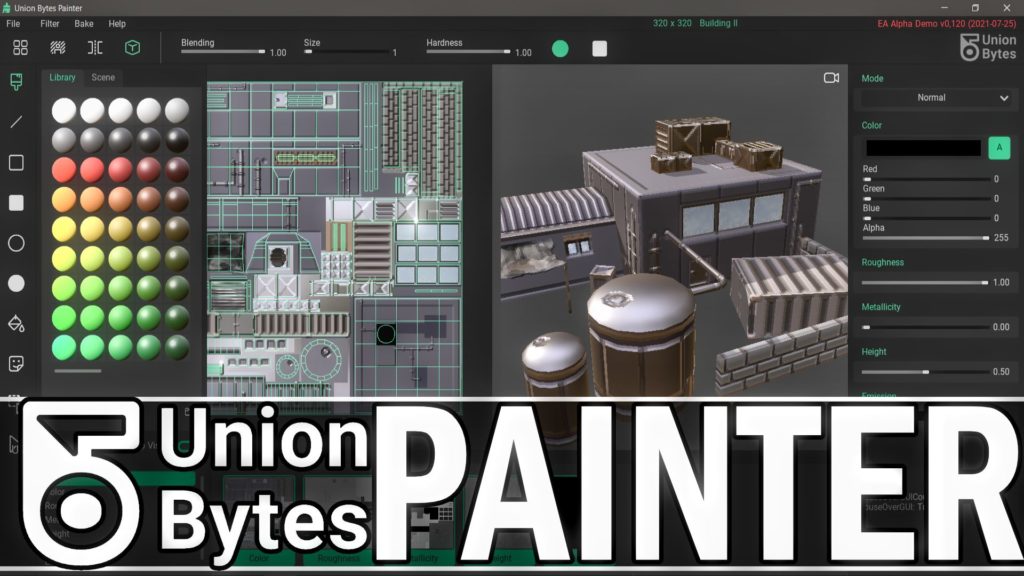Select the paint bucket fill tool
The height and width of the screenshot is (576, 1024).
[16, 323]
